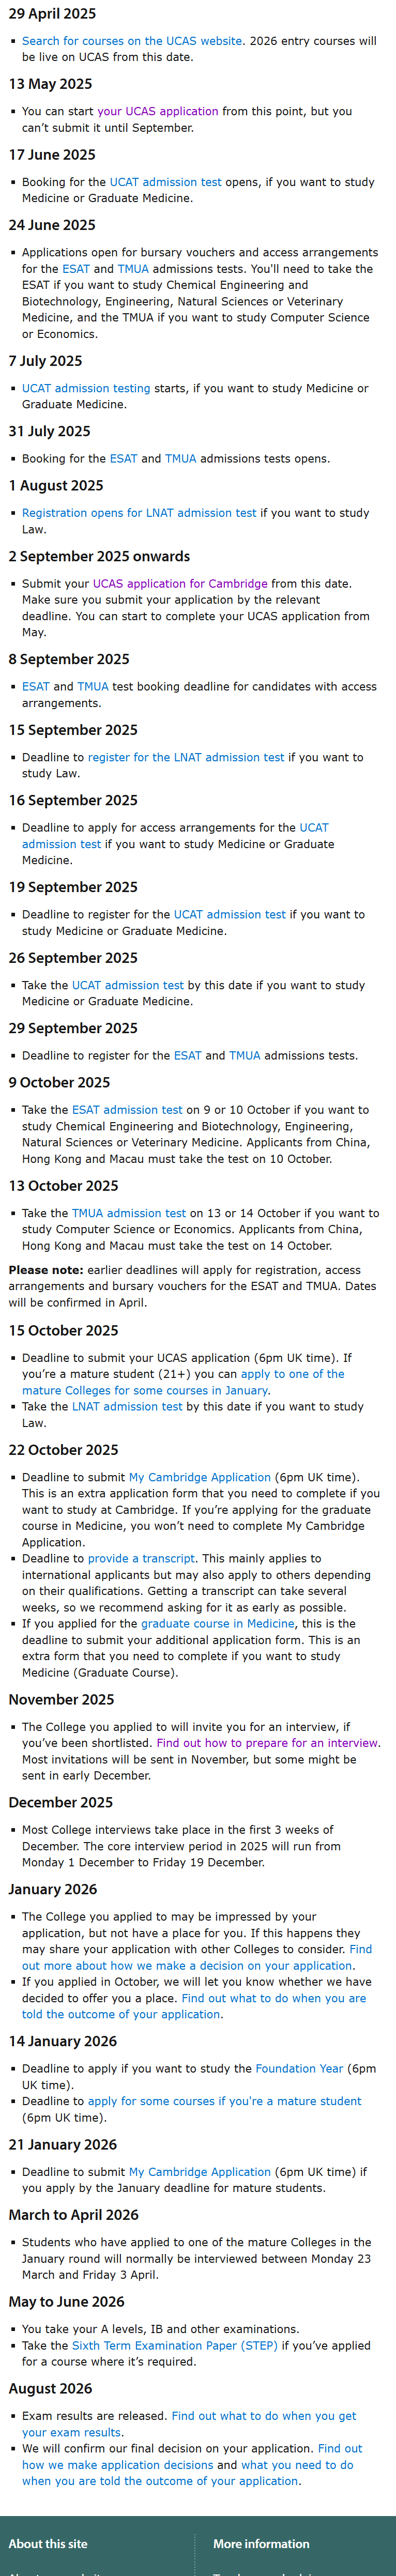Image resolution: width=396 pixels, height=2576 pixels.
Task: Open the "UCAT admission testing" link
Action: click(x=86, y=388)
